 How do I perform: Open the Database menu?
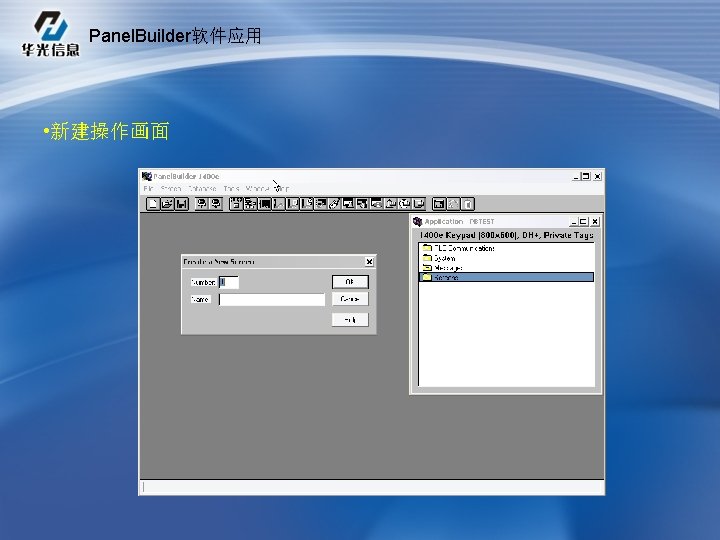(202, 189)
